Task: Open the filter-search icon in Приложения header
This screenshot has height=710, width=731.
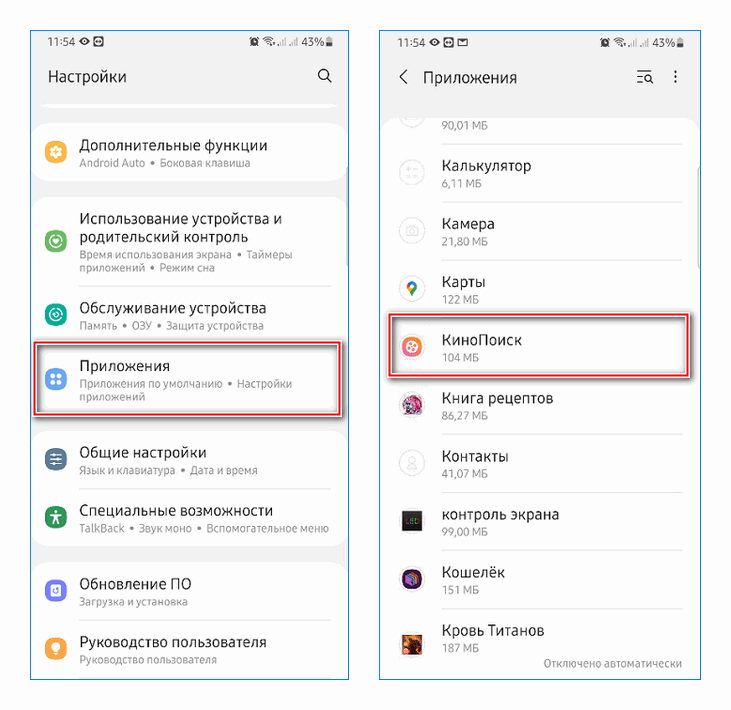Action: pos(645,77)
